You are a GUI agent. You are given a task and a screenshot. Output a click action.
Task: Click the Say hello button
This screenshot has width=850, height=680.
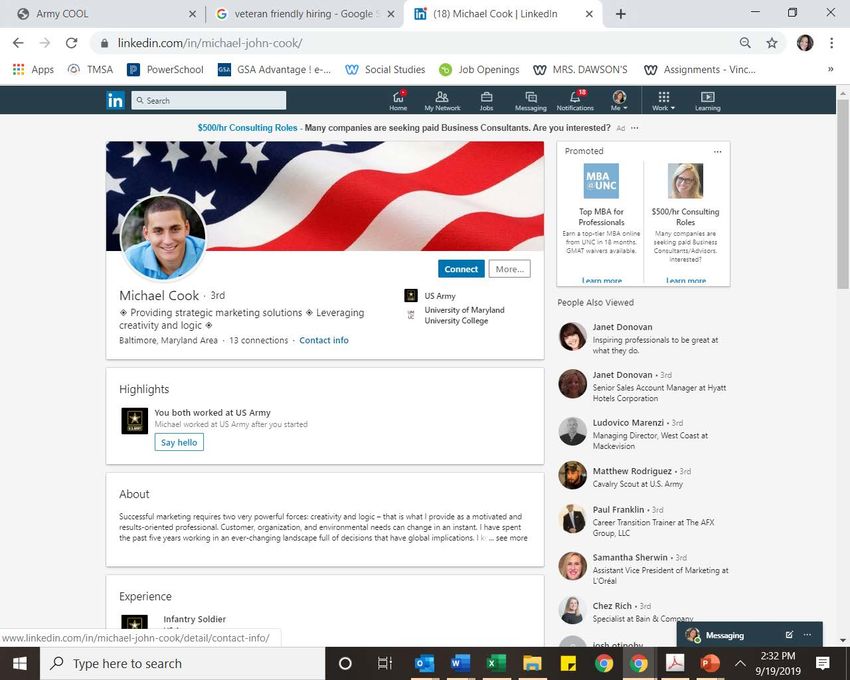coord(179,442)
